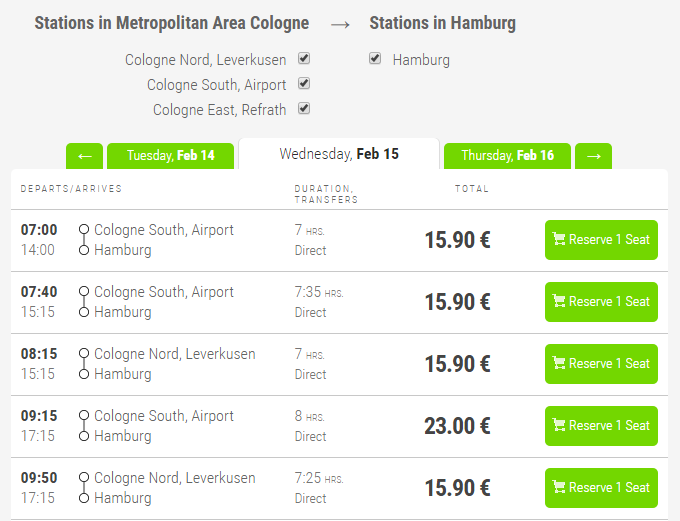Image resolution: width=680 pixels, height=521 pixels.
Task: Click the 15.90 € price for 07:00
Action: coord(457,240)
